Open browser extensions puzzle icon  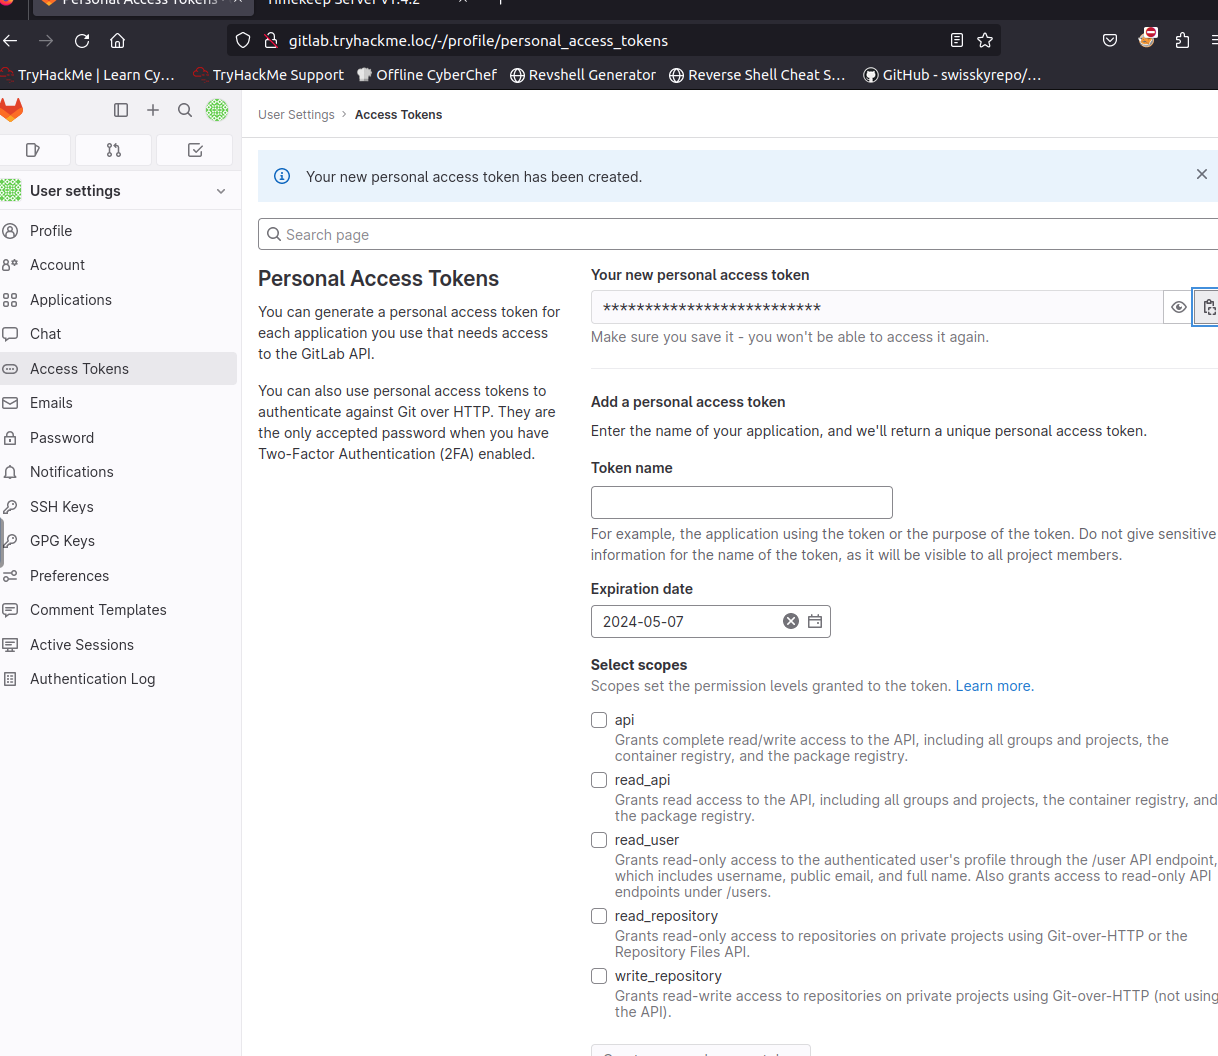pyautogui.click(x=1182, y=40)
